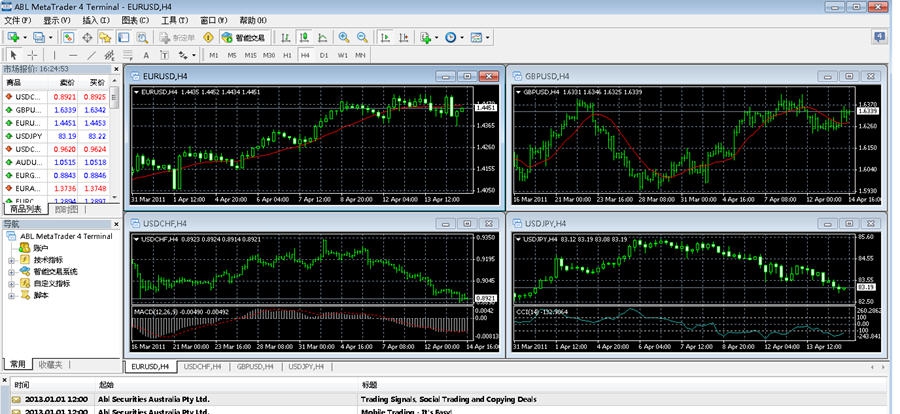Select the vertical line drawing tool
The image size is (900, 414).
(56, 55)
